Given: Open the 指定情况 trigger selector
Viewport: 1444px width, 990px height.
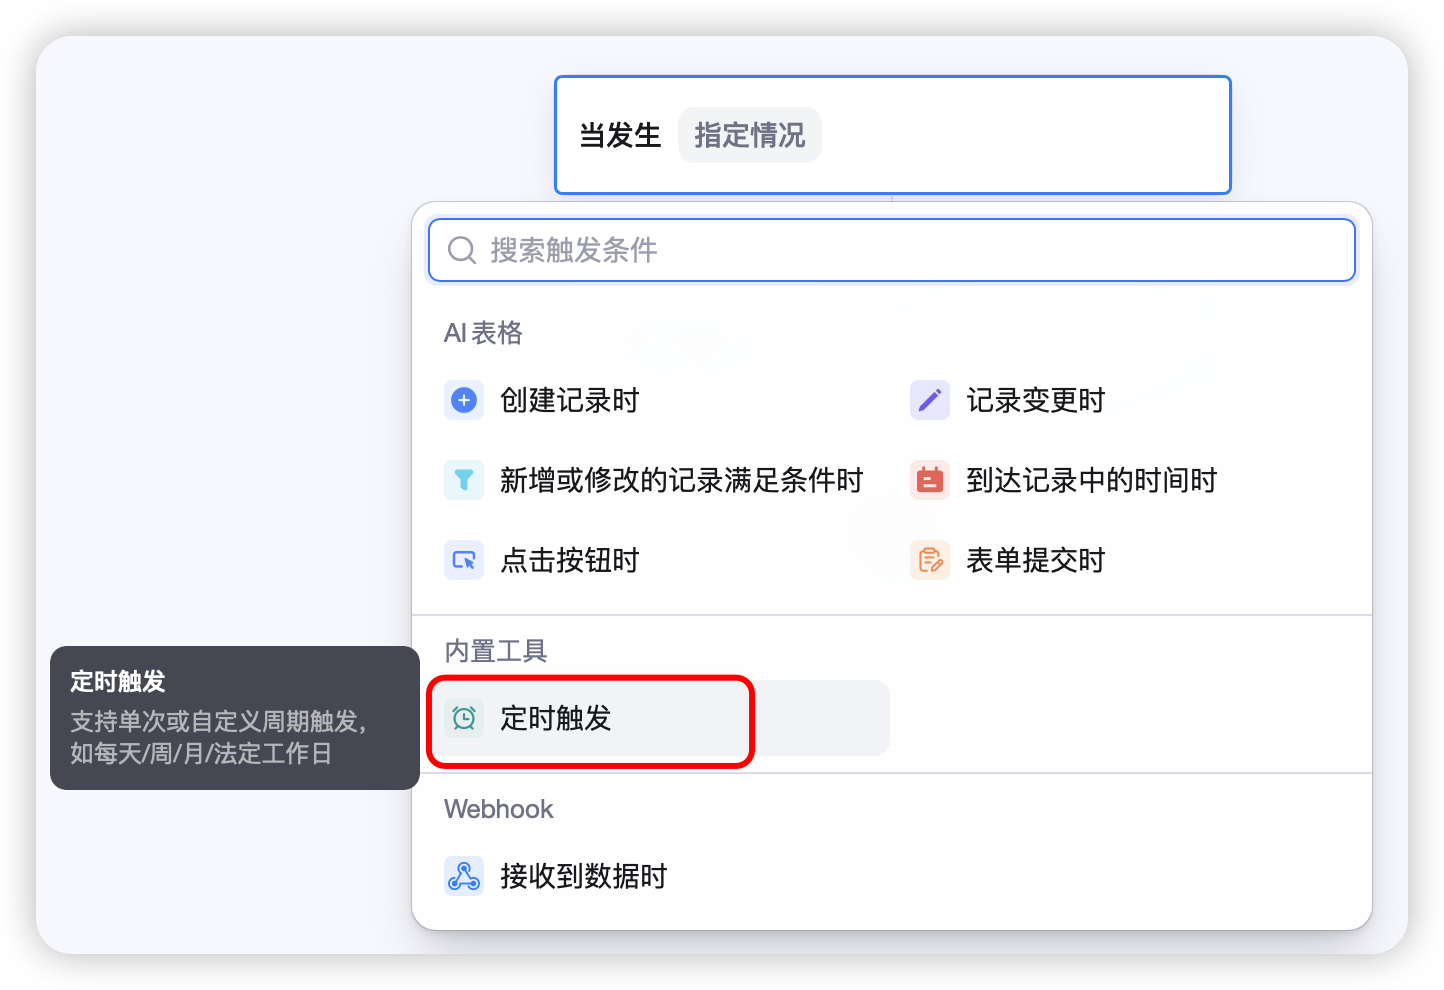Looking at the screenshot, I should 749,135.
